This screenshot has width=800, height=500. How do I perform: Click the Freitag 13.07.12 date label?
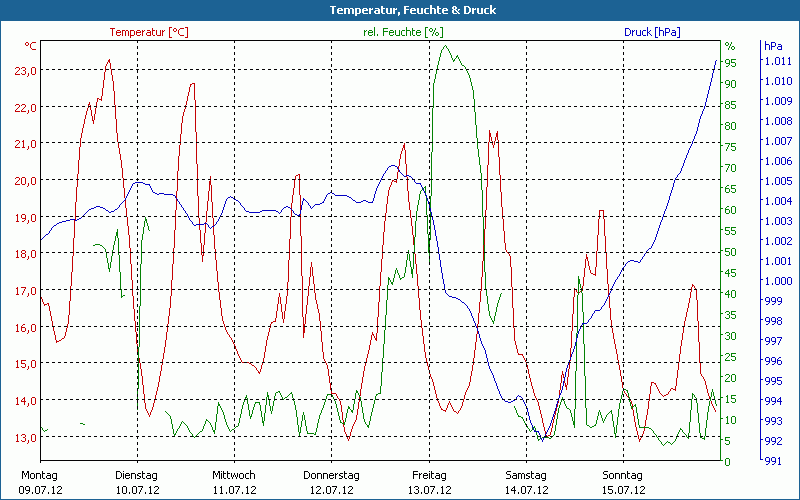[x=428, y=482]
